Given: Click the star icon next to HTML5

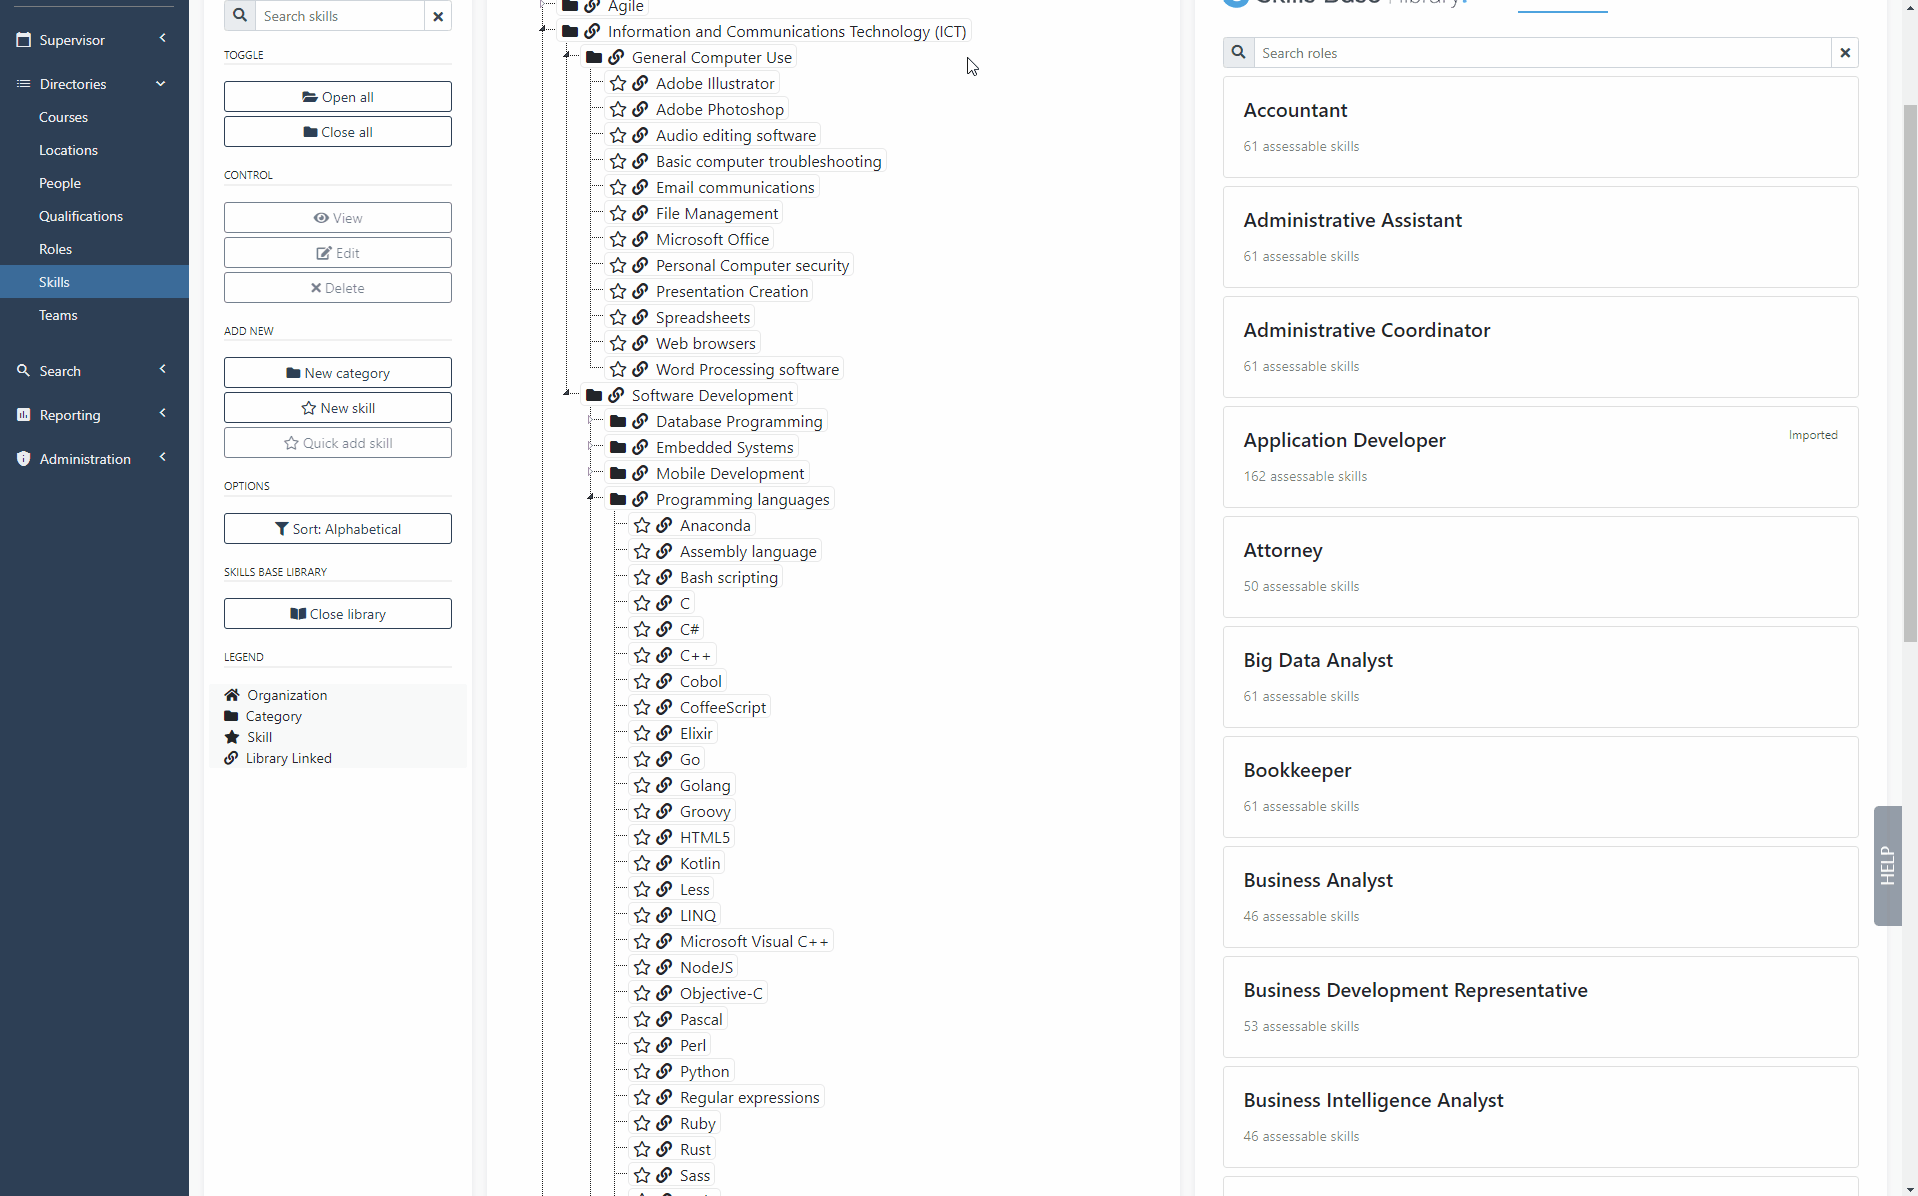Looking at the screenshot, I should [x=642, y=837].
